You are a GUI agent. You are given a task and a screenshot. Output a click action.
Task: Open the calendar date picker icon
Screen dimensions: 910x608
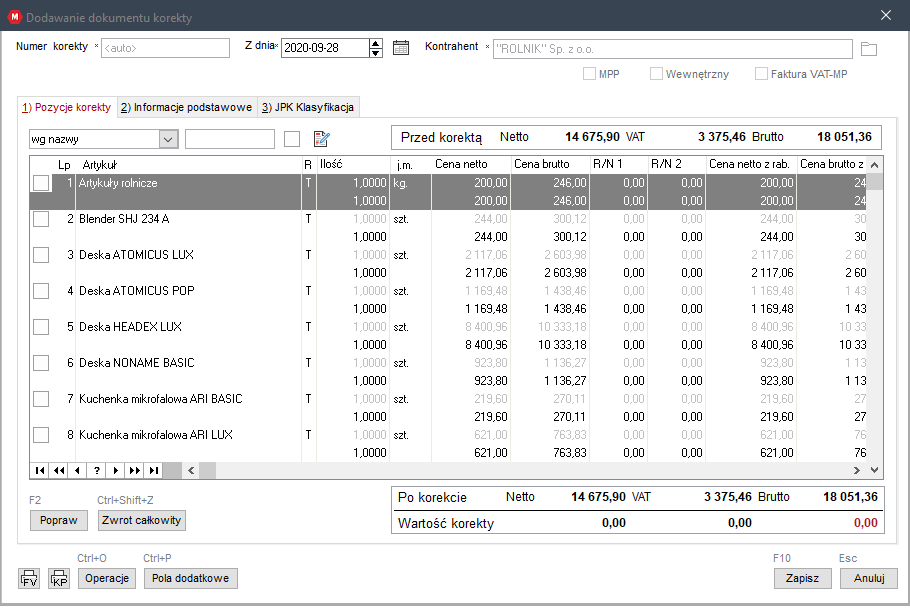pos(401,48)
